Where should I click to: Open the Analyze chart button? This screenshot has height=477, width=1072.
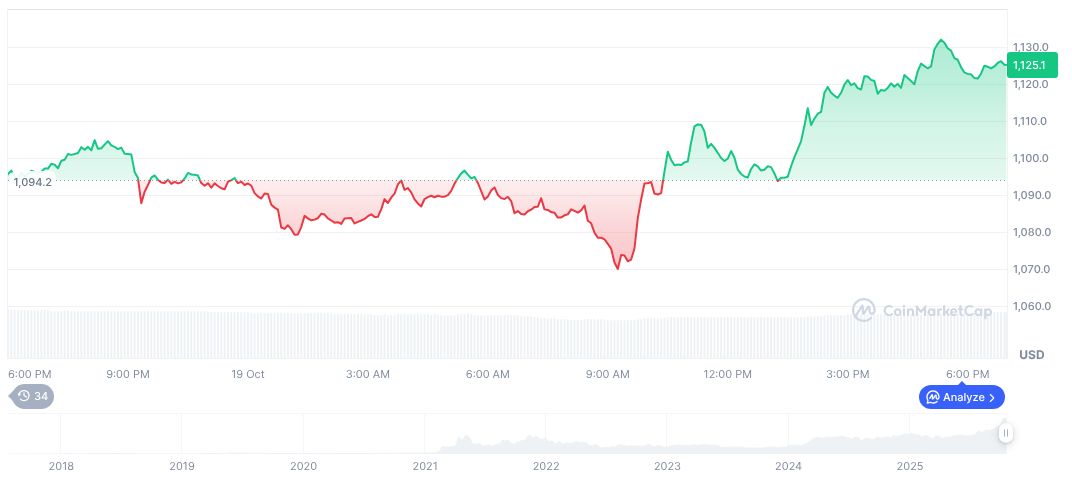click(961, 397)
